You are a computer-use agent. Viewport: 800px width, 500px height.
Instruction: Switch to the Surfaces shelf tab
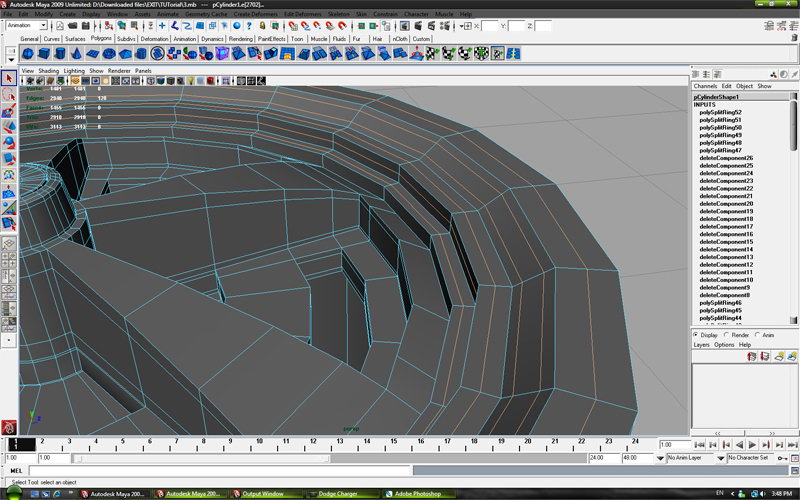[x=75, y=38]
